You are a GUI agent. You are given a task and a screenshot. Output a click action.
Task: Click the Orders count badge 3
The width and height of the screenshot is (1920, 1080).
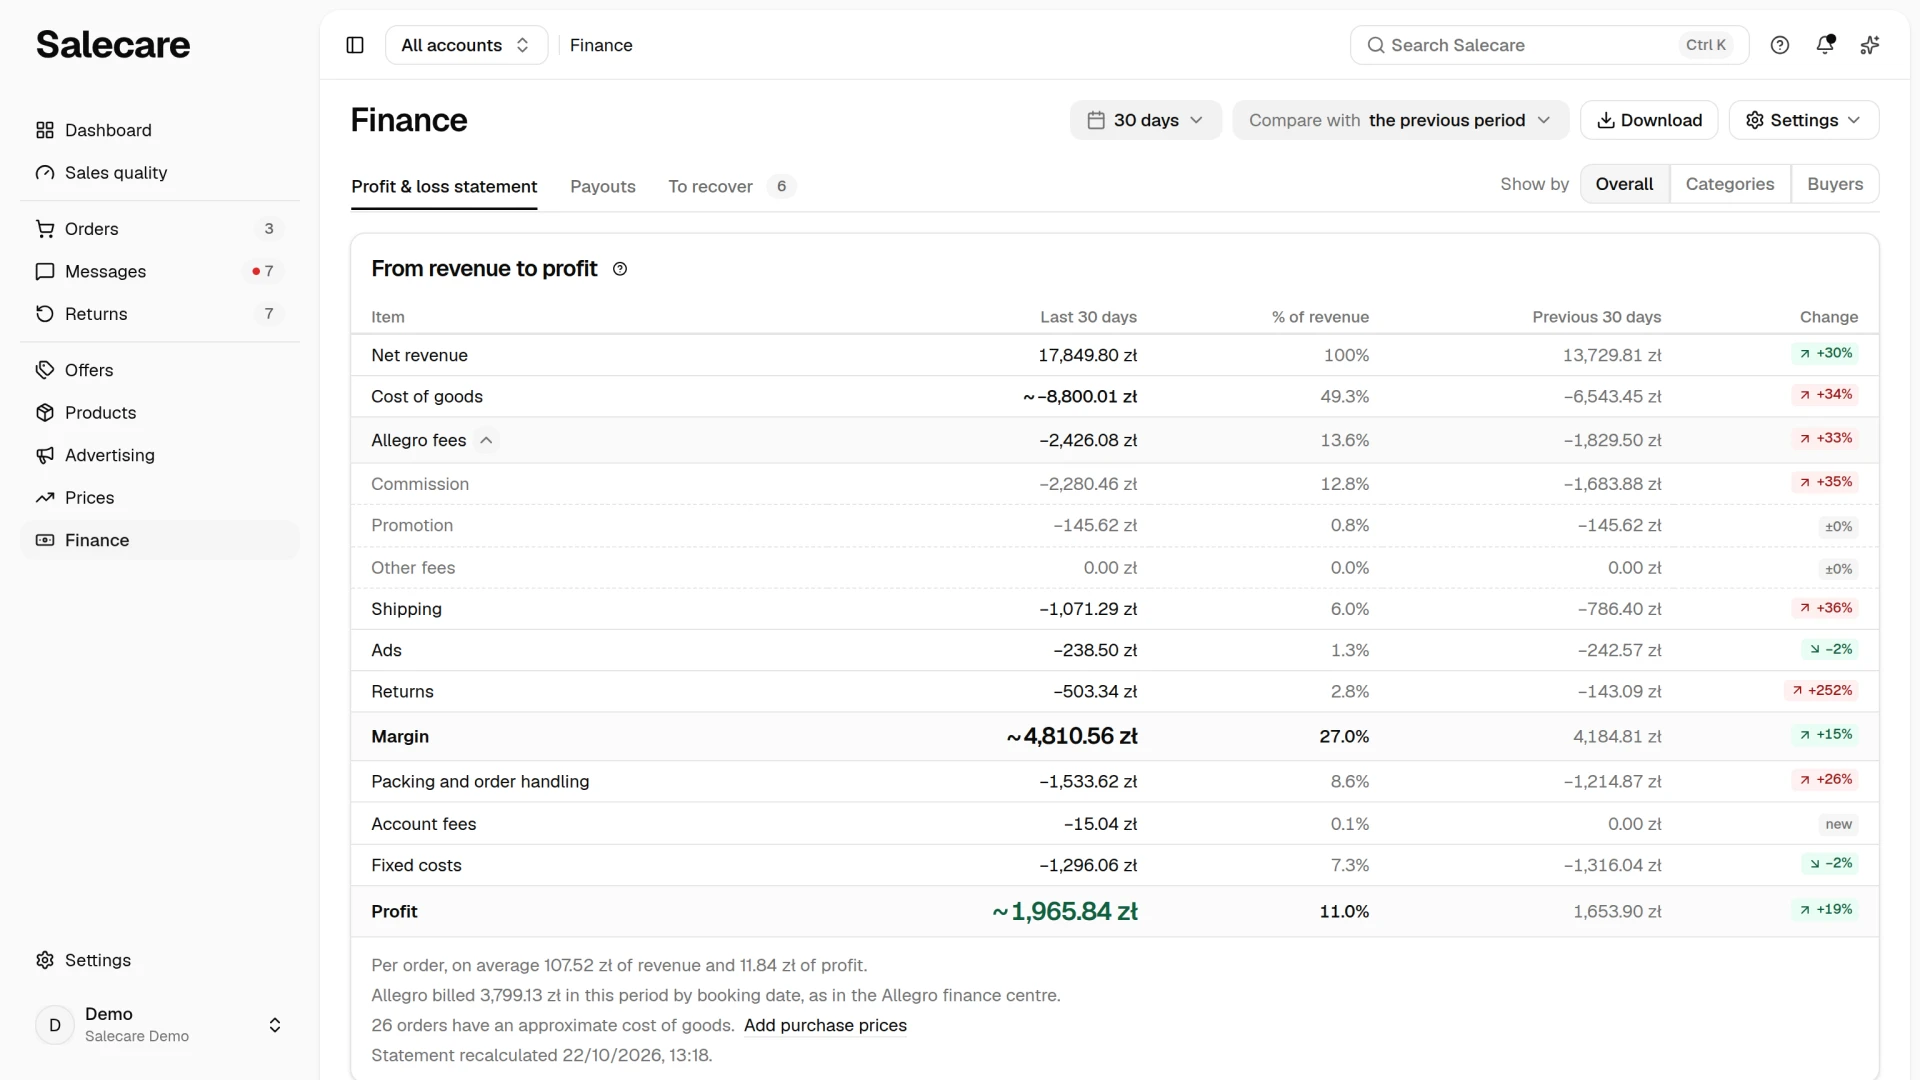(269, 229)
